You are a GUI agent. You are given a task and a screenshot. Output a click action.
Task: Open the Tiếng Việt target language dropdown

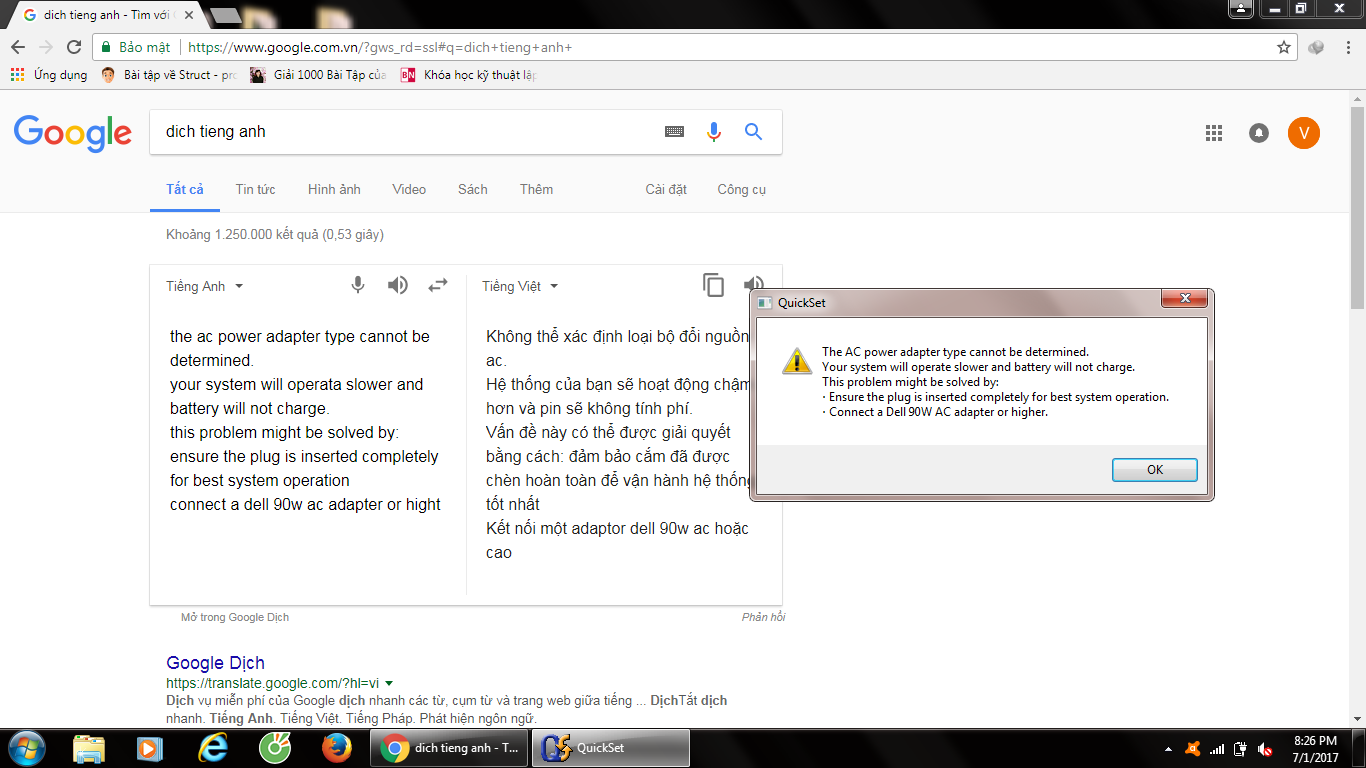click(x=520, y=286)
